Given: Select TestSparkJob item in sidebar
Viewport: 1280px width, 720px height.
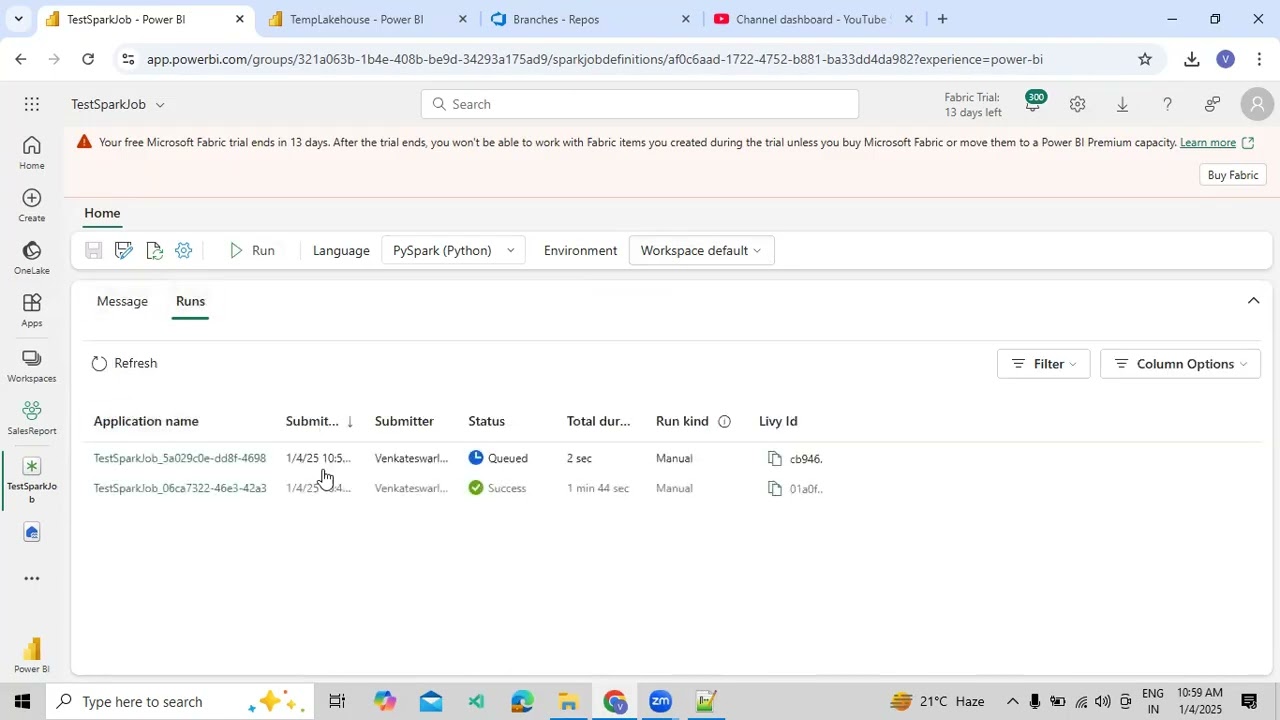Looking at the screenshot, I should [32, 481].
